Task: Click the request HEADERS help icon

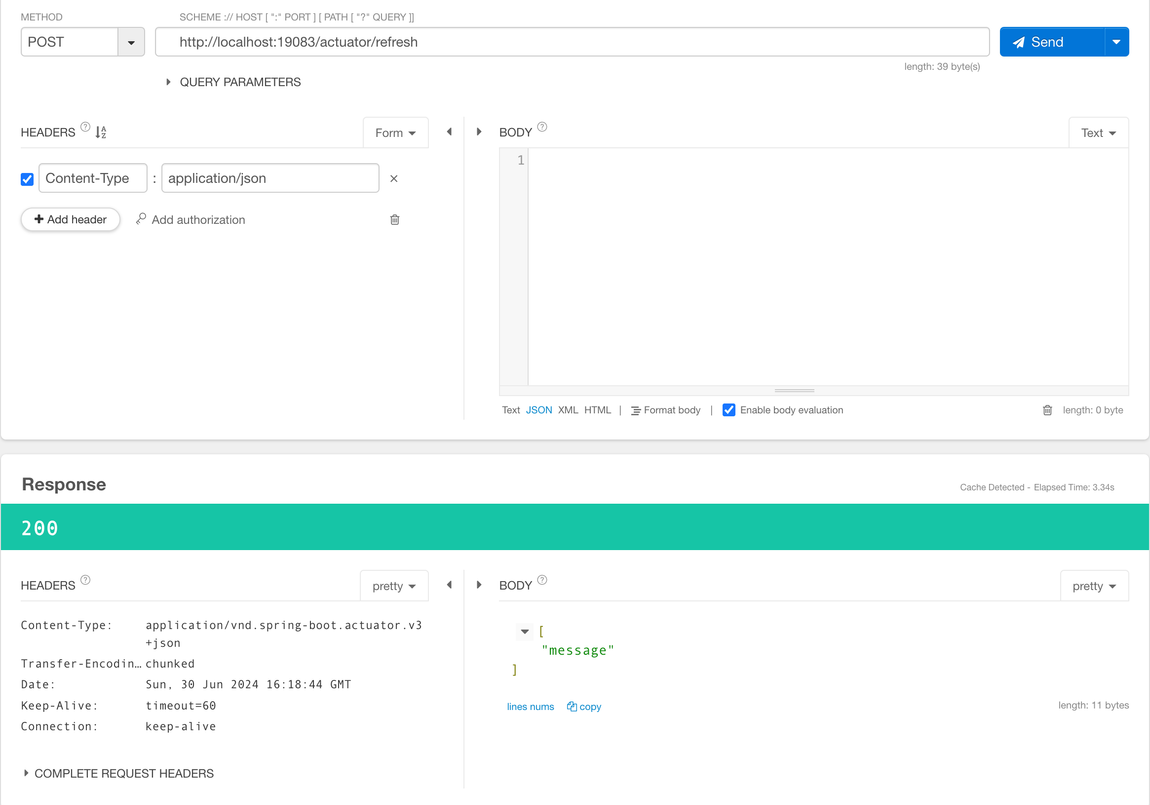Action: pyautogui.click(x=85, y=127)
